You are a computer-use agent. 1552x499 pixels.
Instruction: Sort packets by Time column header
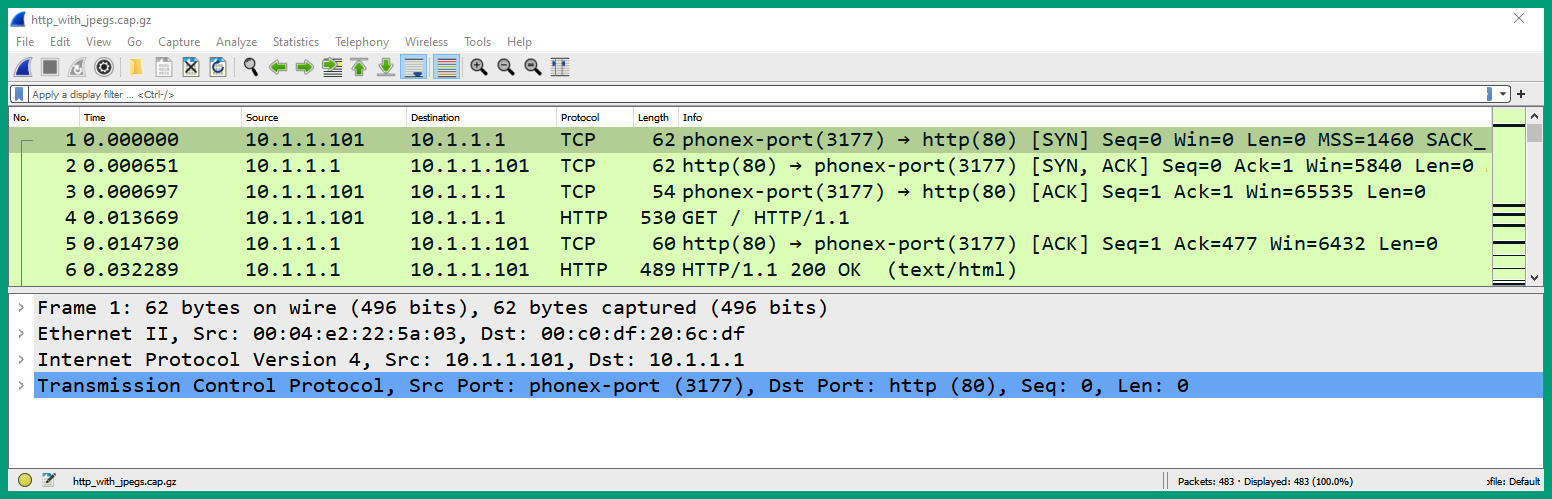coord(160,117)
